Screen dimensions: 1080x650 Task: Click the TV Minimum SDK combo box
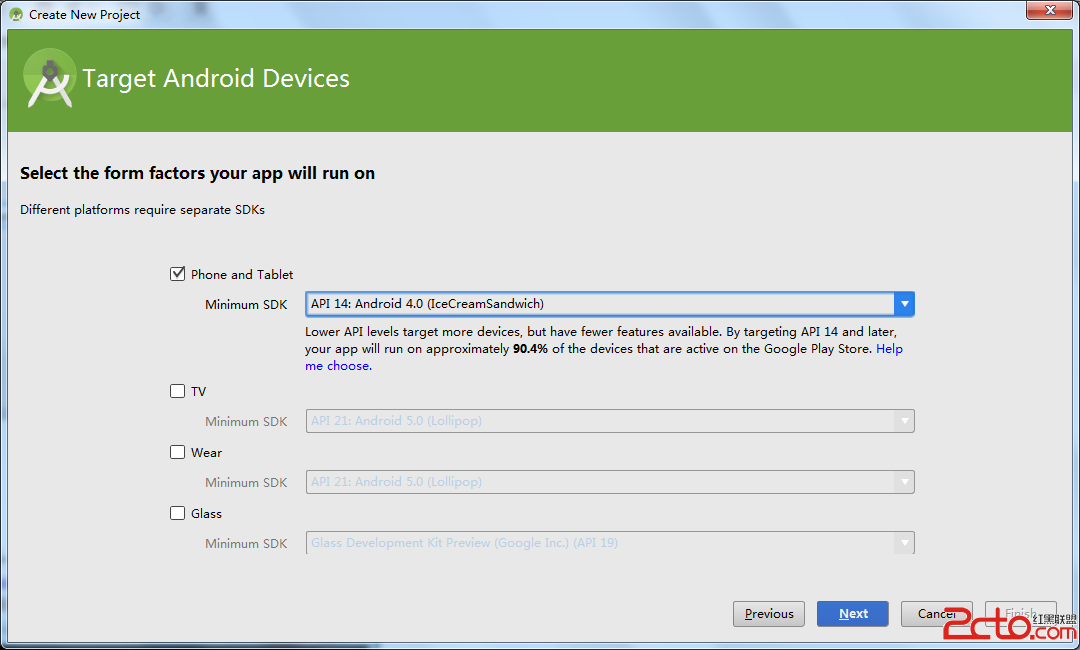(x=609, y=421)
